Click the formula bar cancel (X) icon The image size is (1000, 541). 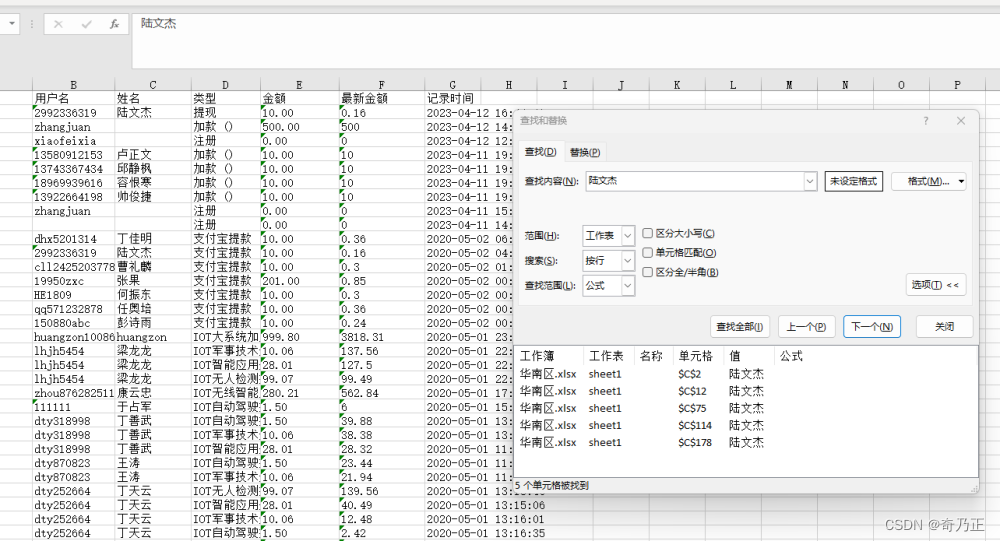click(59, 24)
